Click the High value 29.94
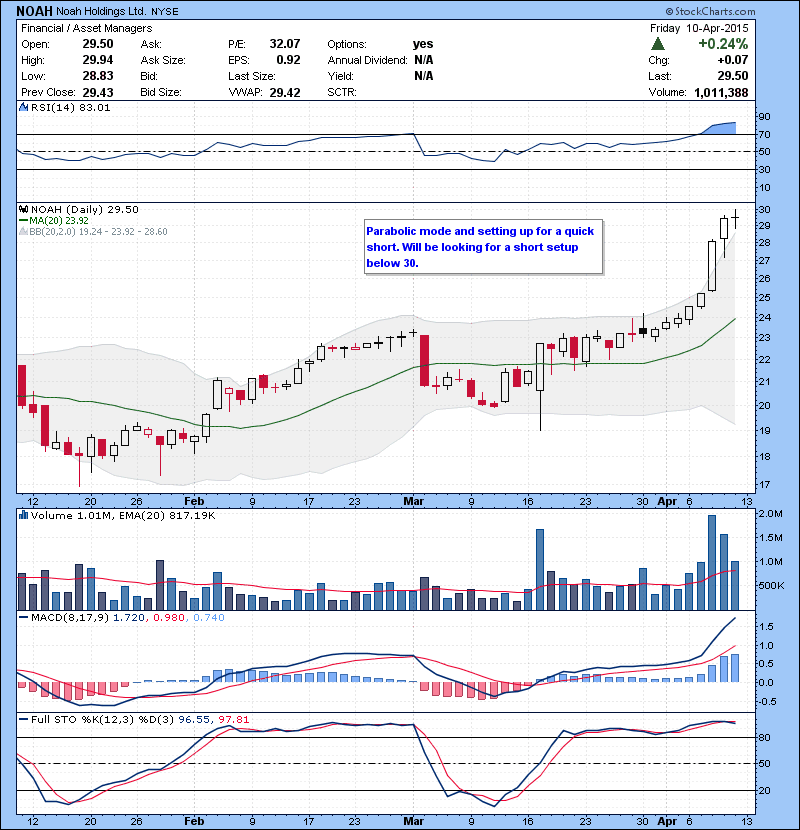Image resolution: width=800 pixels, height=830 pixels. (x=97, y=60)
